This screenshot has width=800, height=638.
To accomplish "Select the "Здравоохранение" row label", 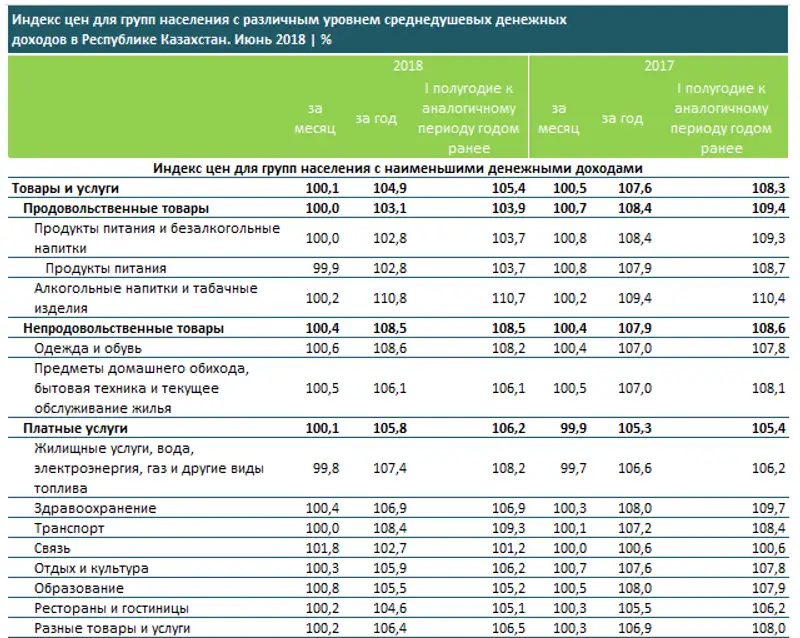I will [95, 508].
